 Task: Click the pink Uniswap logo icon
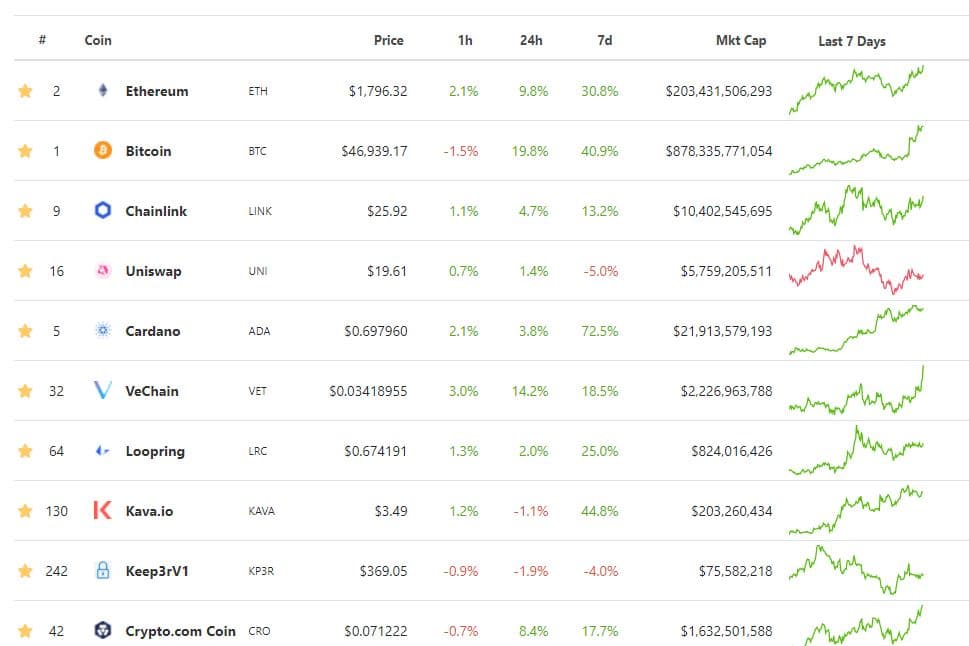[103, 270]
